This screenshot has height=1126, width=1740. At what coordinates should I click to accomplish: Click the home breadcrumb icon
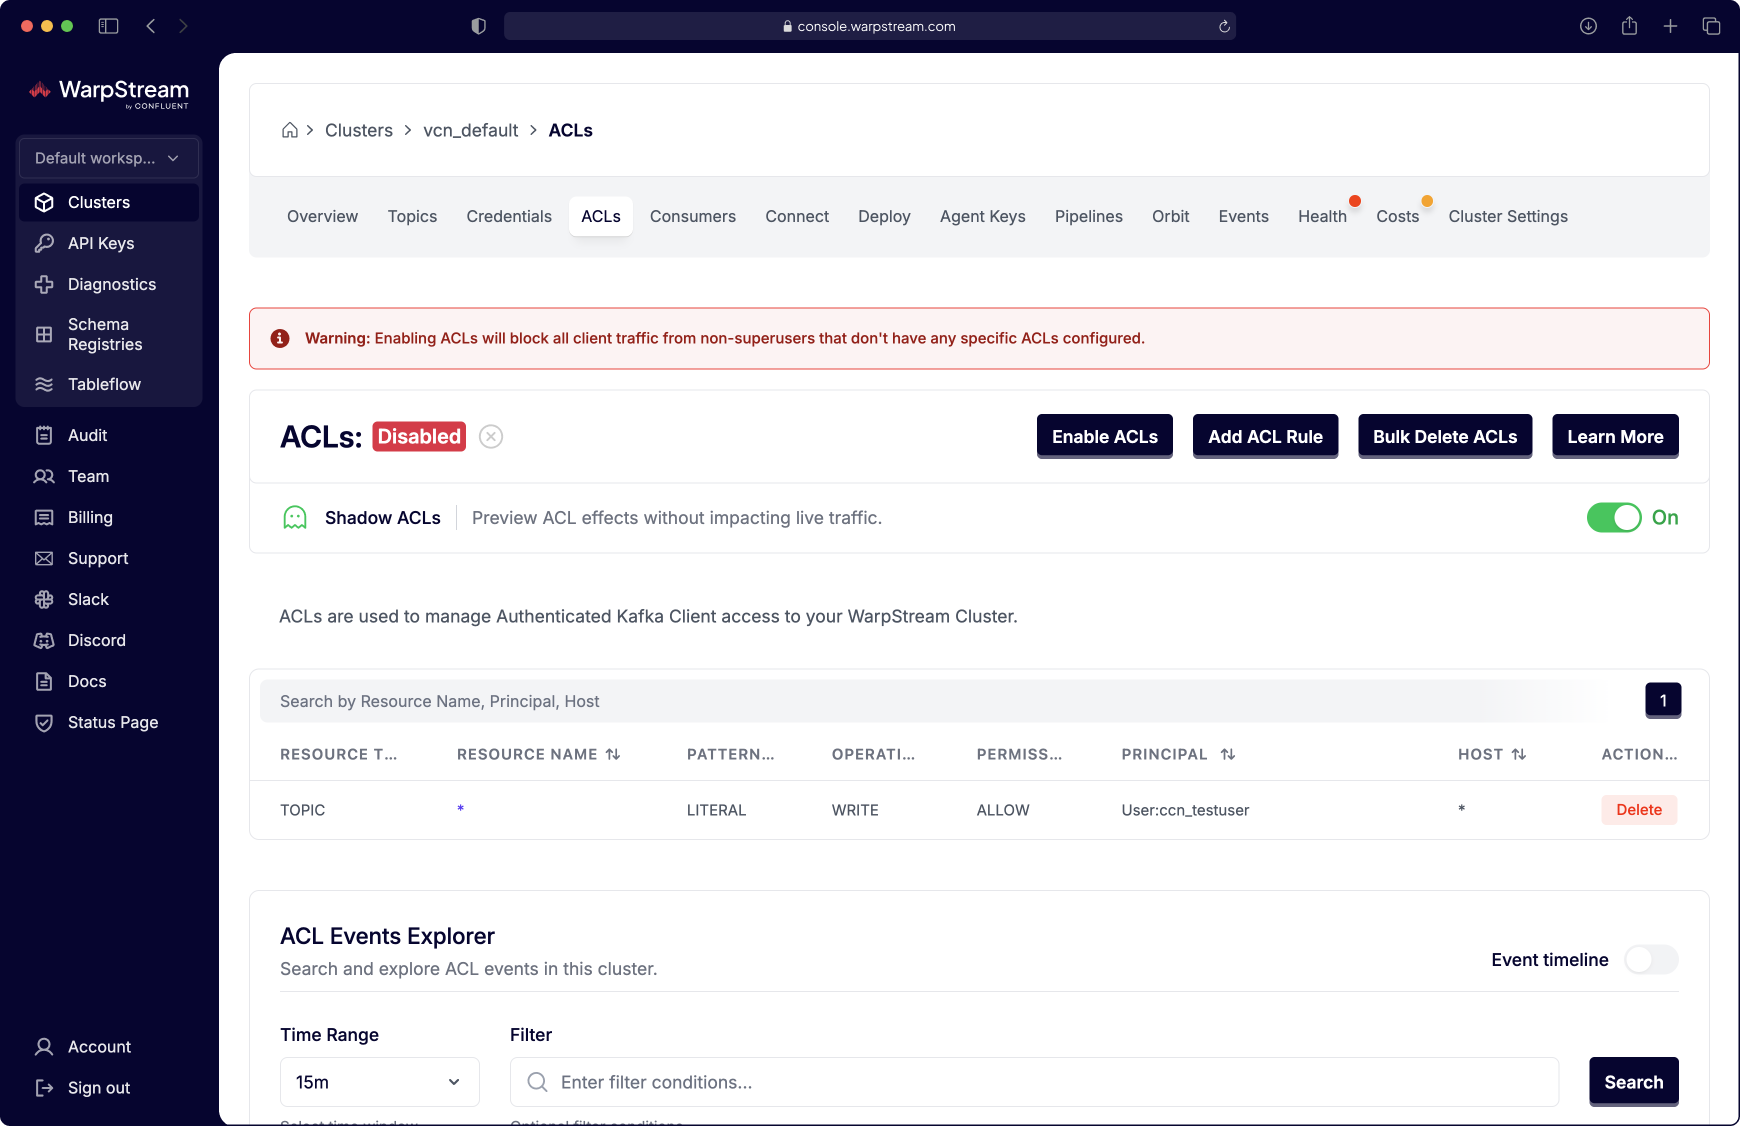[x=290, y=130]
